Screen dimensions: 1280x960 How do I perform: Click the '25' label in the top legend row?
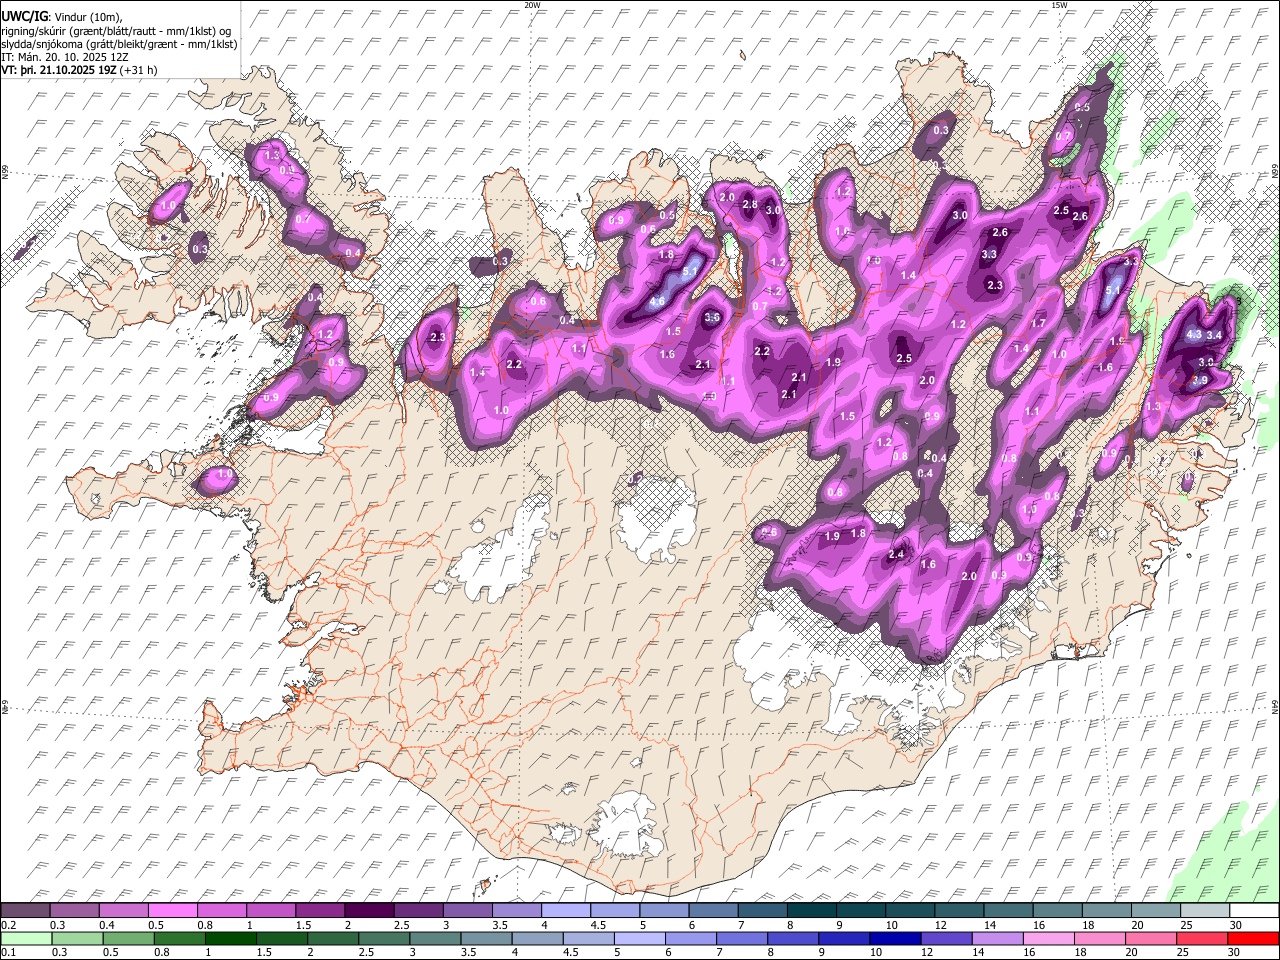click(x=1185, y=925)
